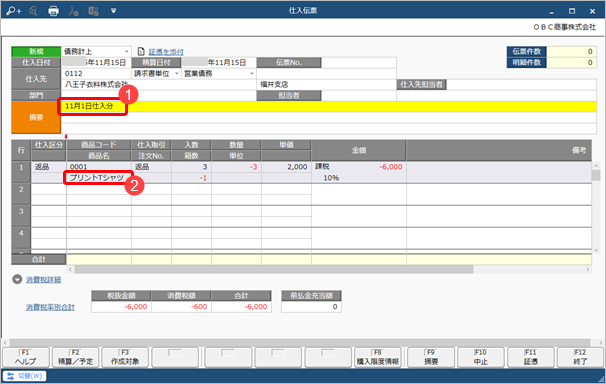The width and height of the screenshot is (606, 384).
Task: Click the F2 精算／予定 button
Action: (75, 357)
